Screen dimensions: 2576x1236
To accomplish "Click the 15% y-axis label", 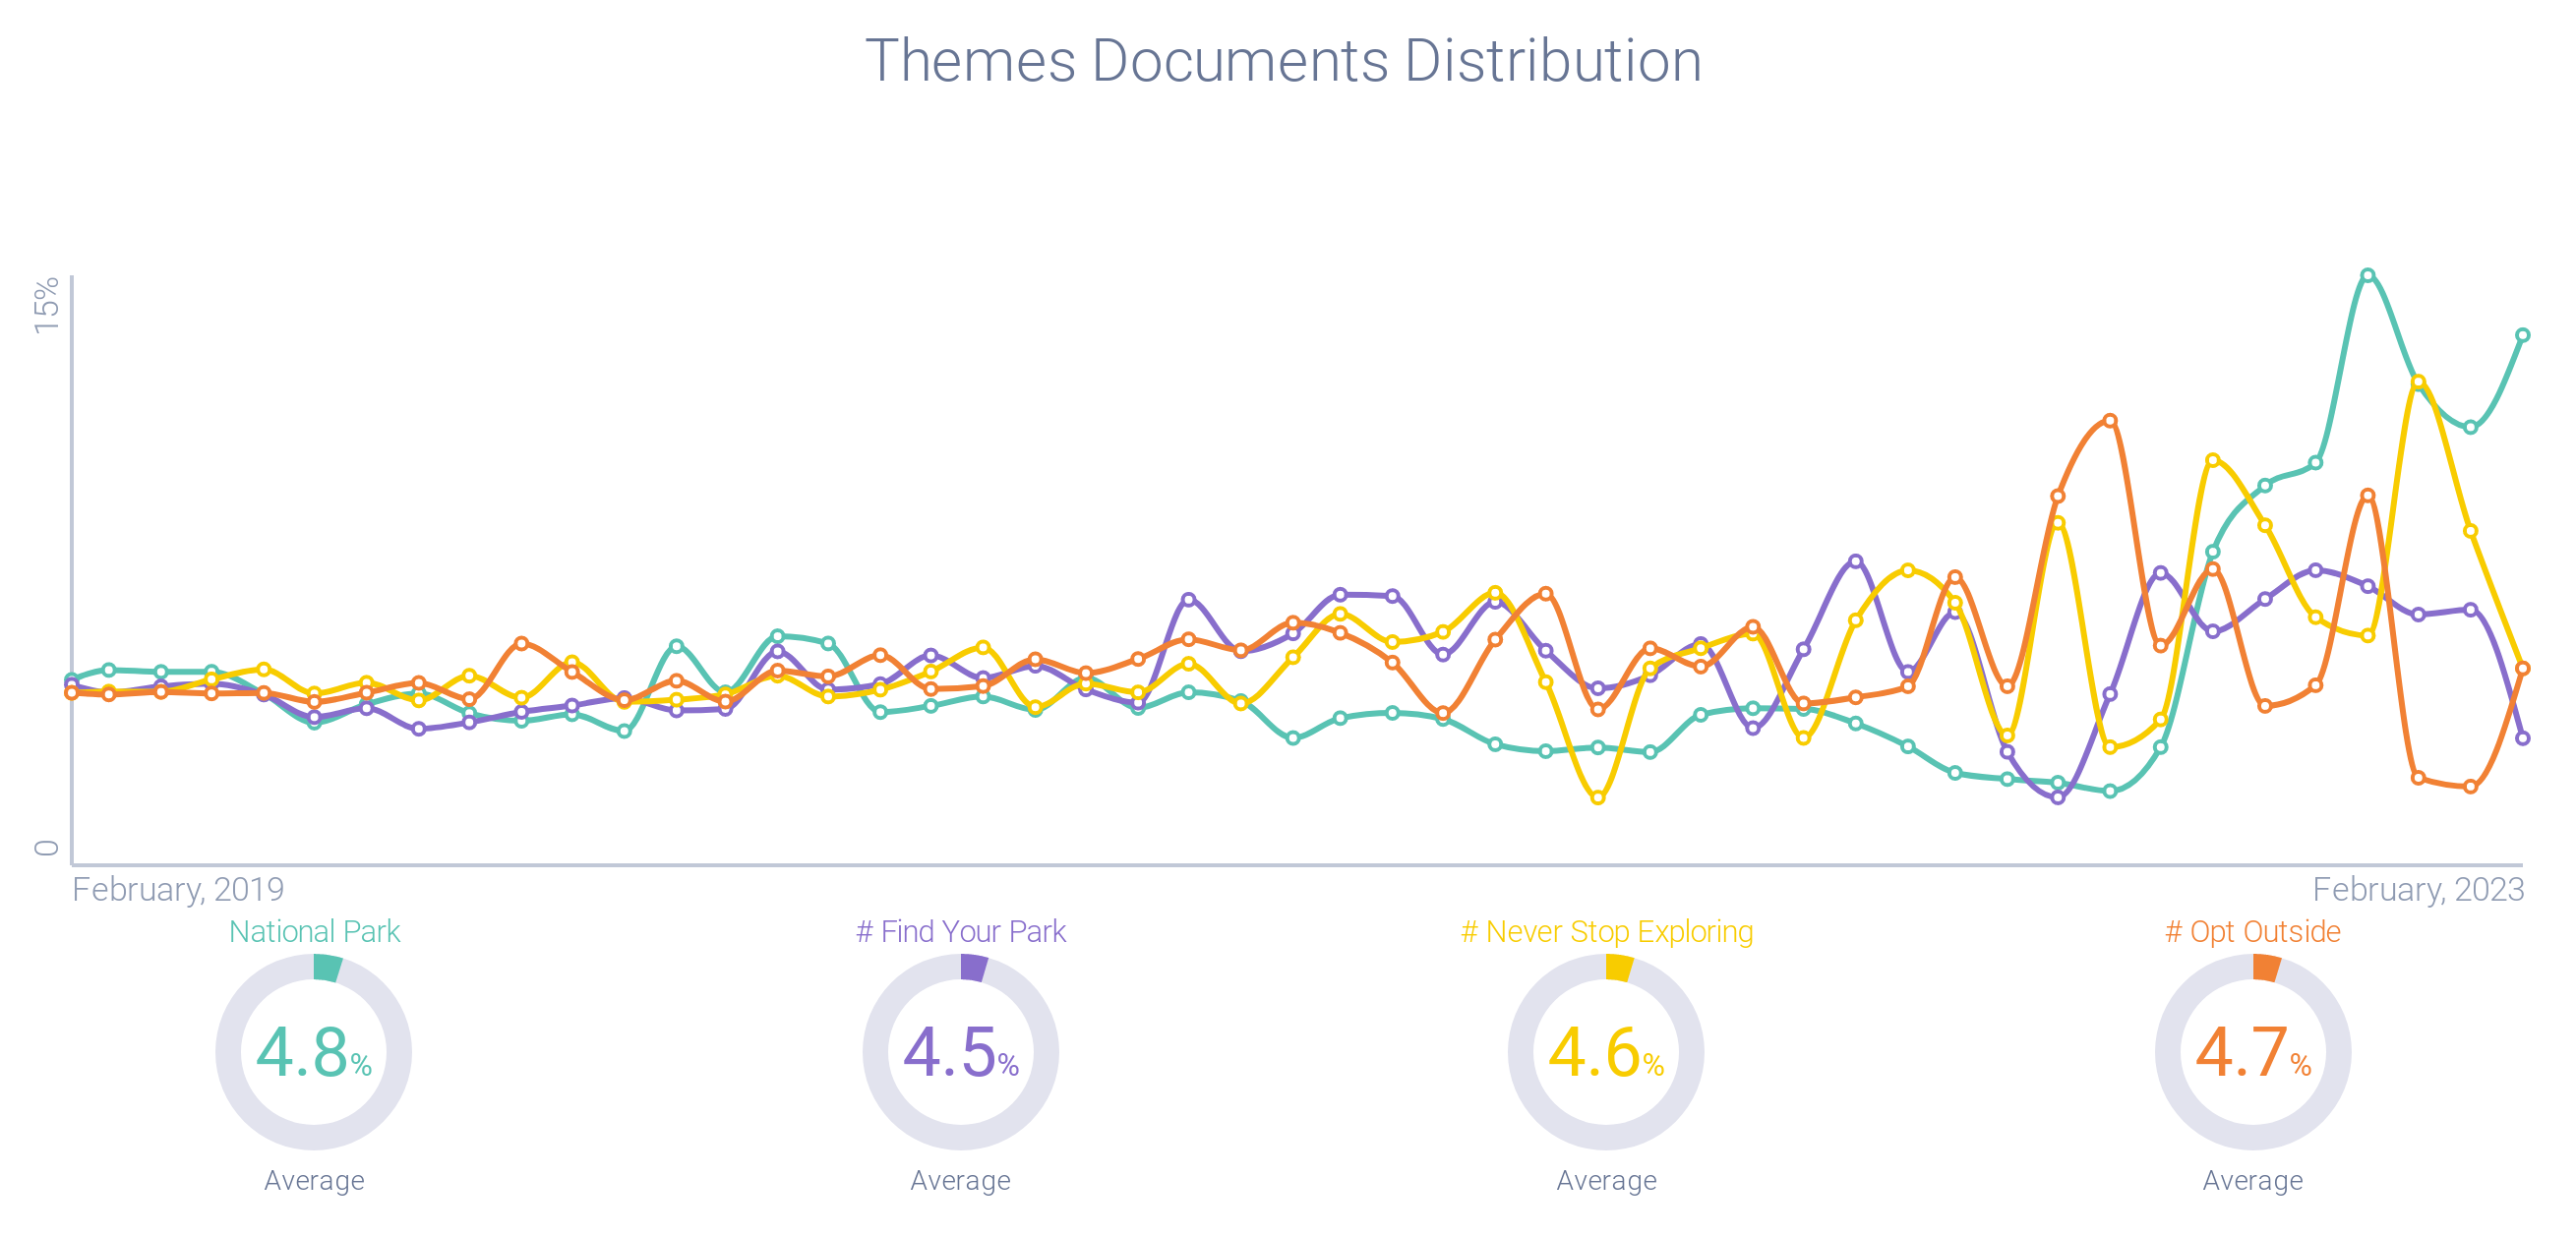I will pyautogui.click(x=46, y=305).
